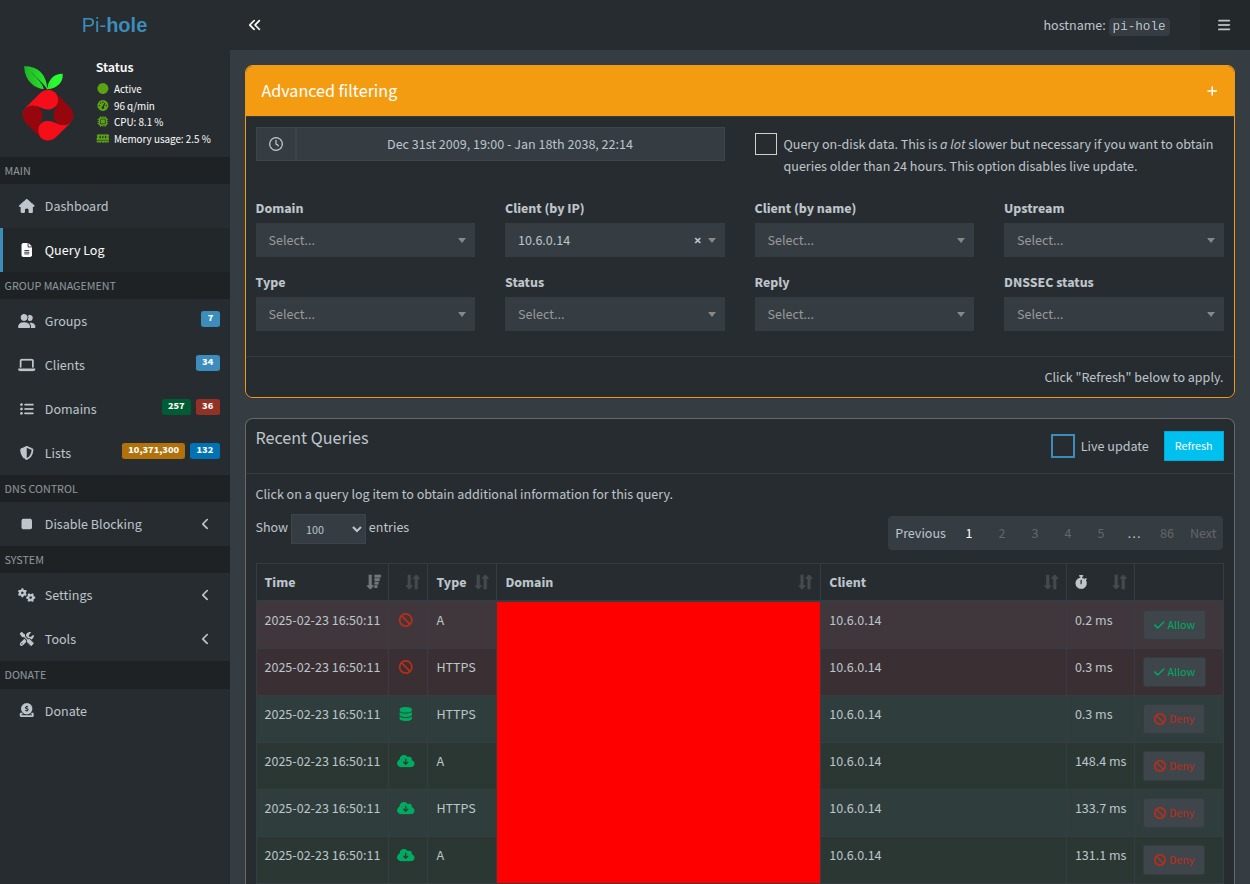The height and width of the screenshot is (884, 1250).
Task: Open the Domain filter dropdown
Action: point(365,240)
